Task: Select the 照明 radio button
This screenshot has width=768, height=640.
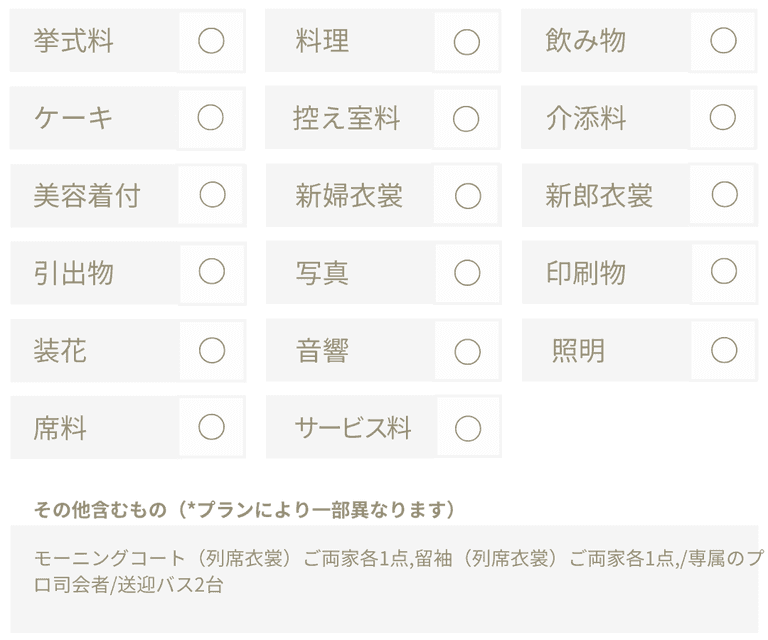Action: (x=724, y=350)
